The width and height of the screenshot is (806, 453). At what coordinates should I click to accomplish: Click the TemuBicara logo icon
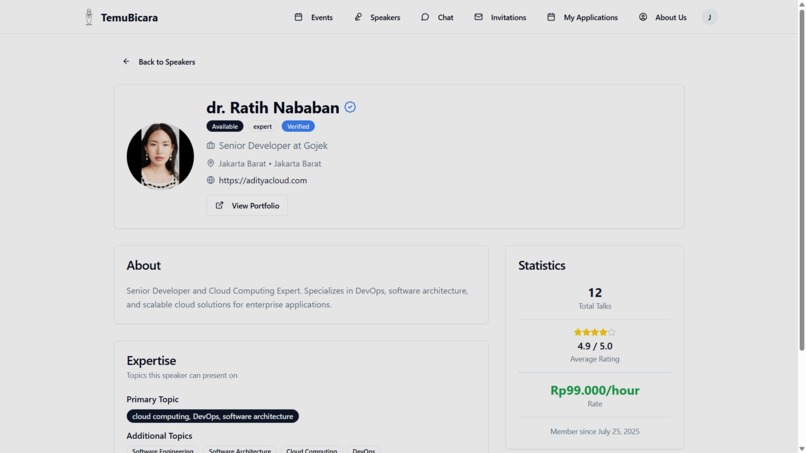click(x=89, y=17)
